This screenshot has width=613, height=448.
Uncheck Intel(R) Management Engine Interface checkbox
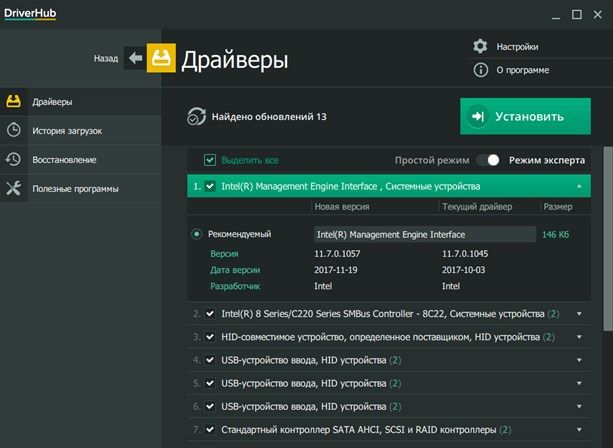[210, 186]
